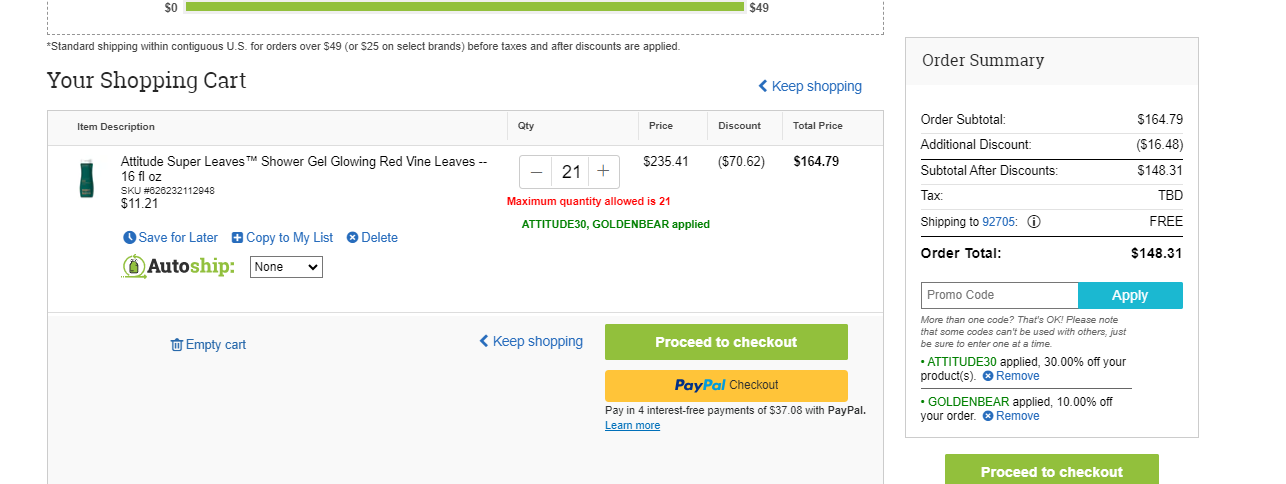Remove the GOLDENBEAR promo code
Viewport: 1286px width, 484px height.
click(x=1011, y=416)
